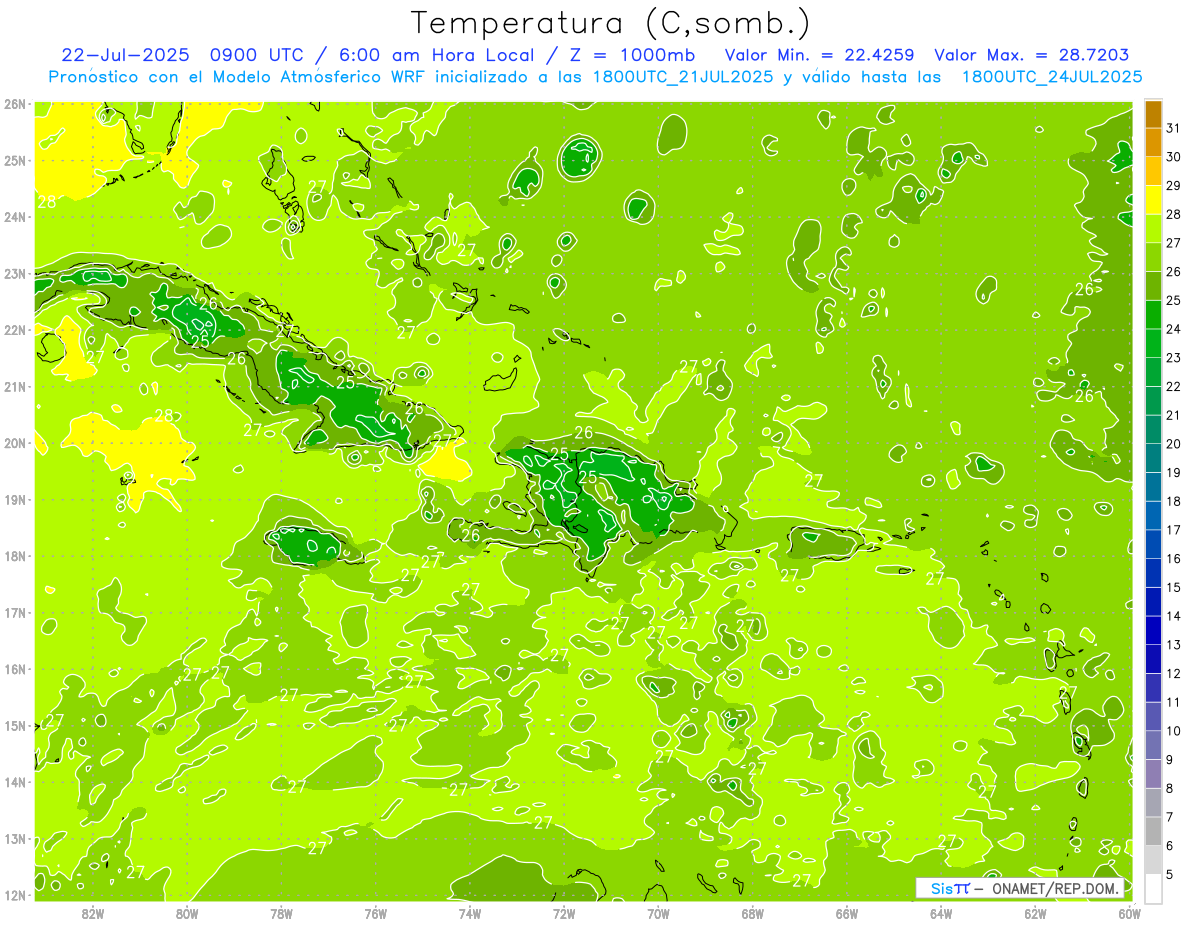Click the gray colorbar swatch between 6 and 7
The image size is (1200, 927).
(1153, 831)
